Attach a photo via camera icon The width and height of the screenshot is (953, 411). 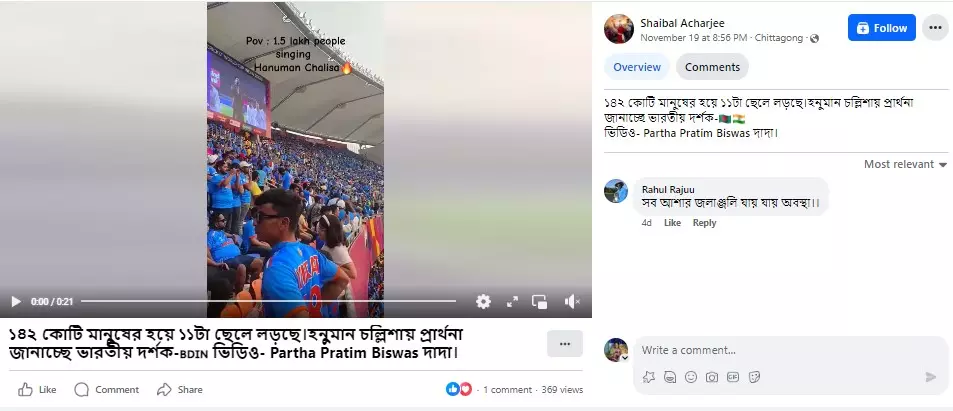pos(712,377)
